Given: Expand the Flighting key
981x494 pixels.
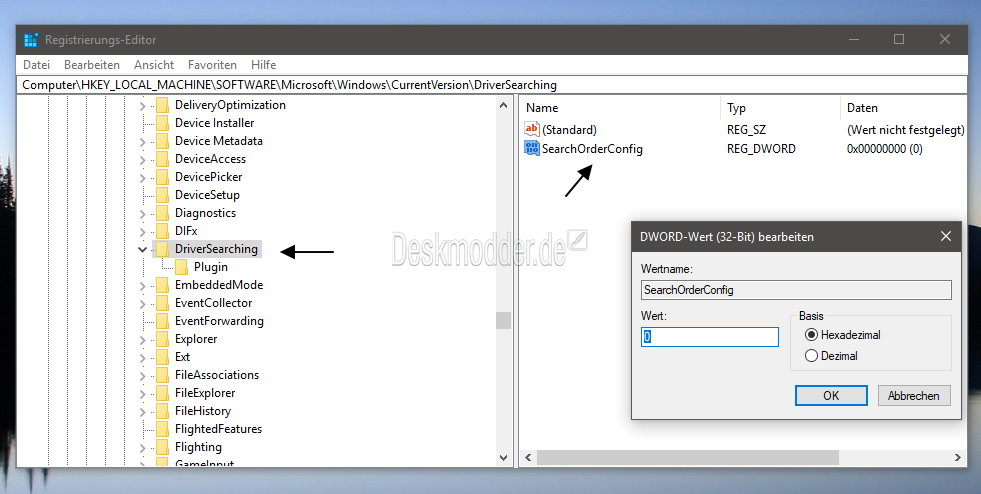Looking at the screenshot, I should pos(143,448).
